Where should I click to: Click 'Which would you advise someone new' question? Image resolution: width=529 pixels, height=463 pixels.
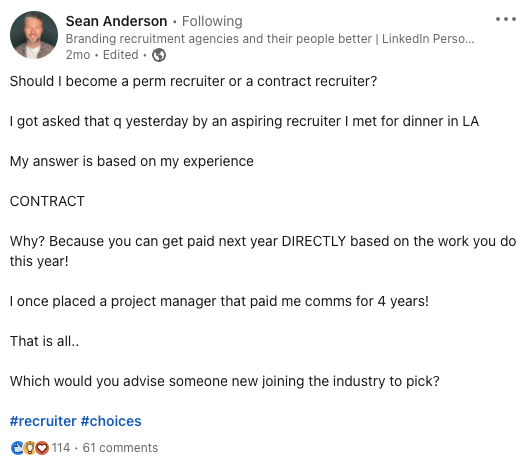(x=225, y=381)
